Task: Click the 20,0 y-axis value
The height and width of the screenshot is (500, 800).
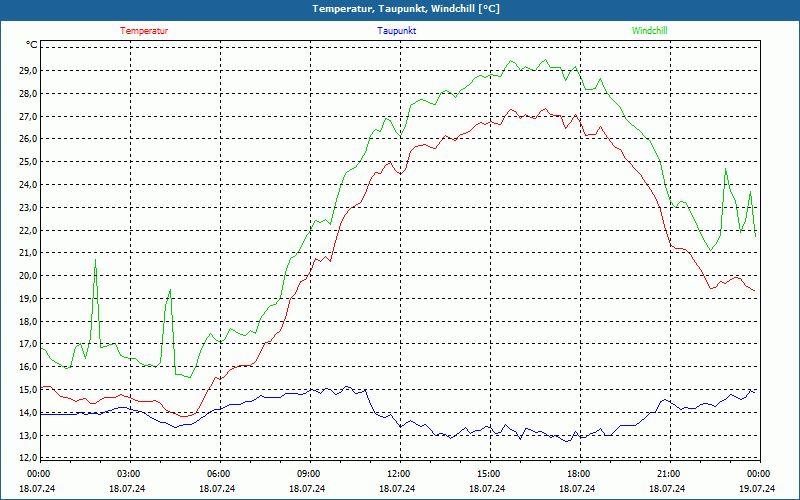Action: pos(28,276)
